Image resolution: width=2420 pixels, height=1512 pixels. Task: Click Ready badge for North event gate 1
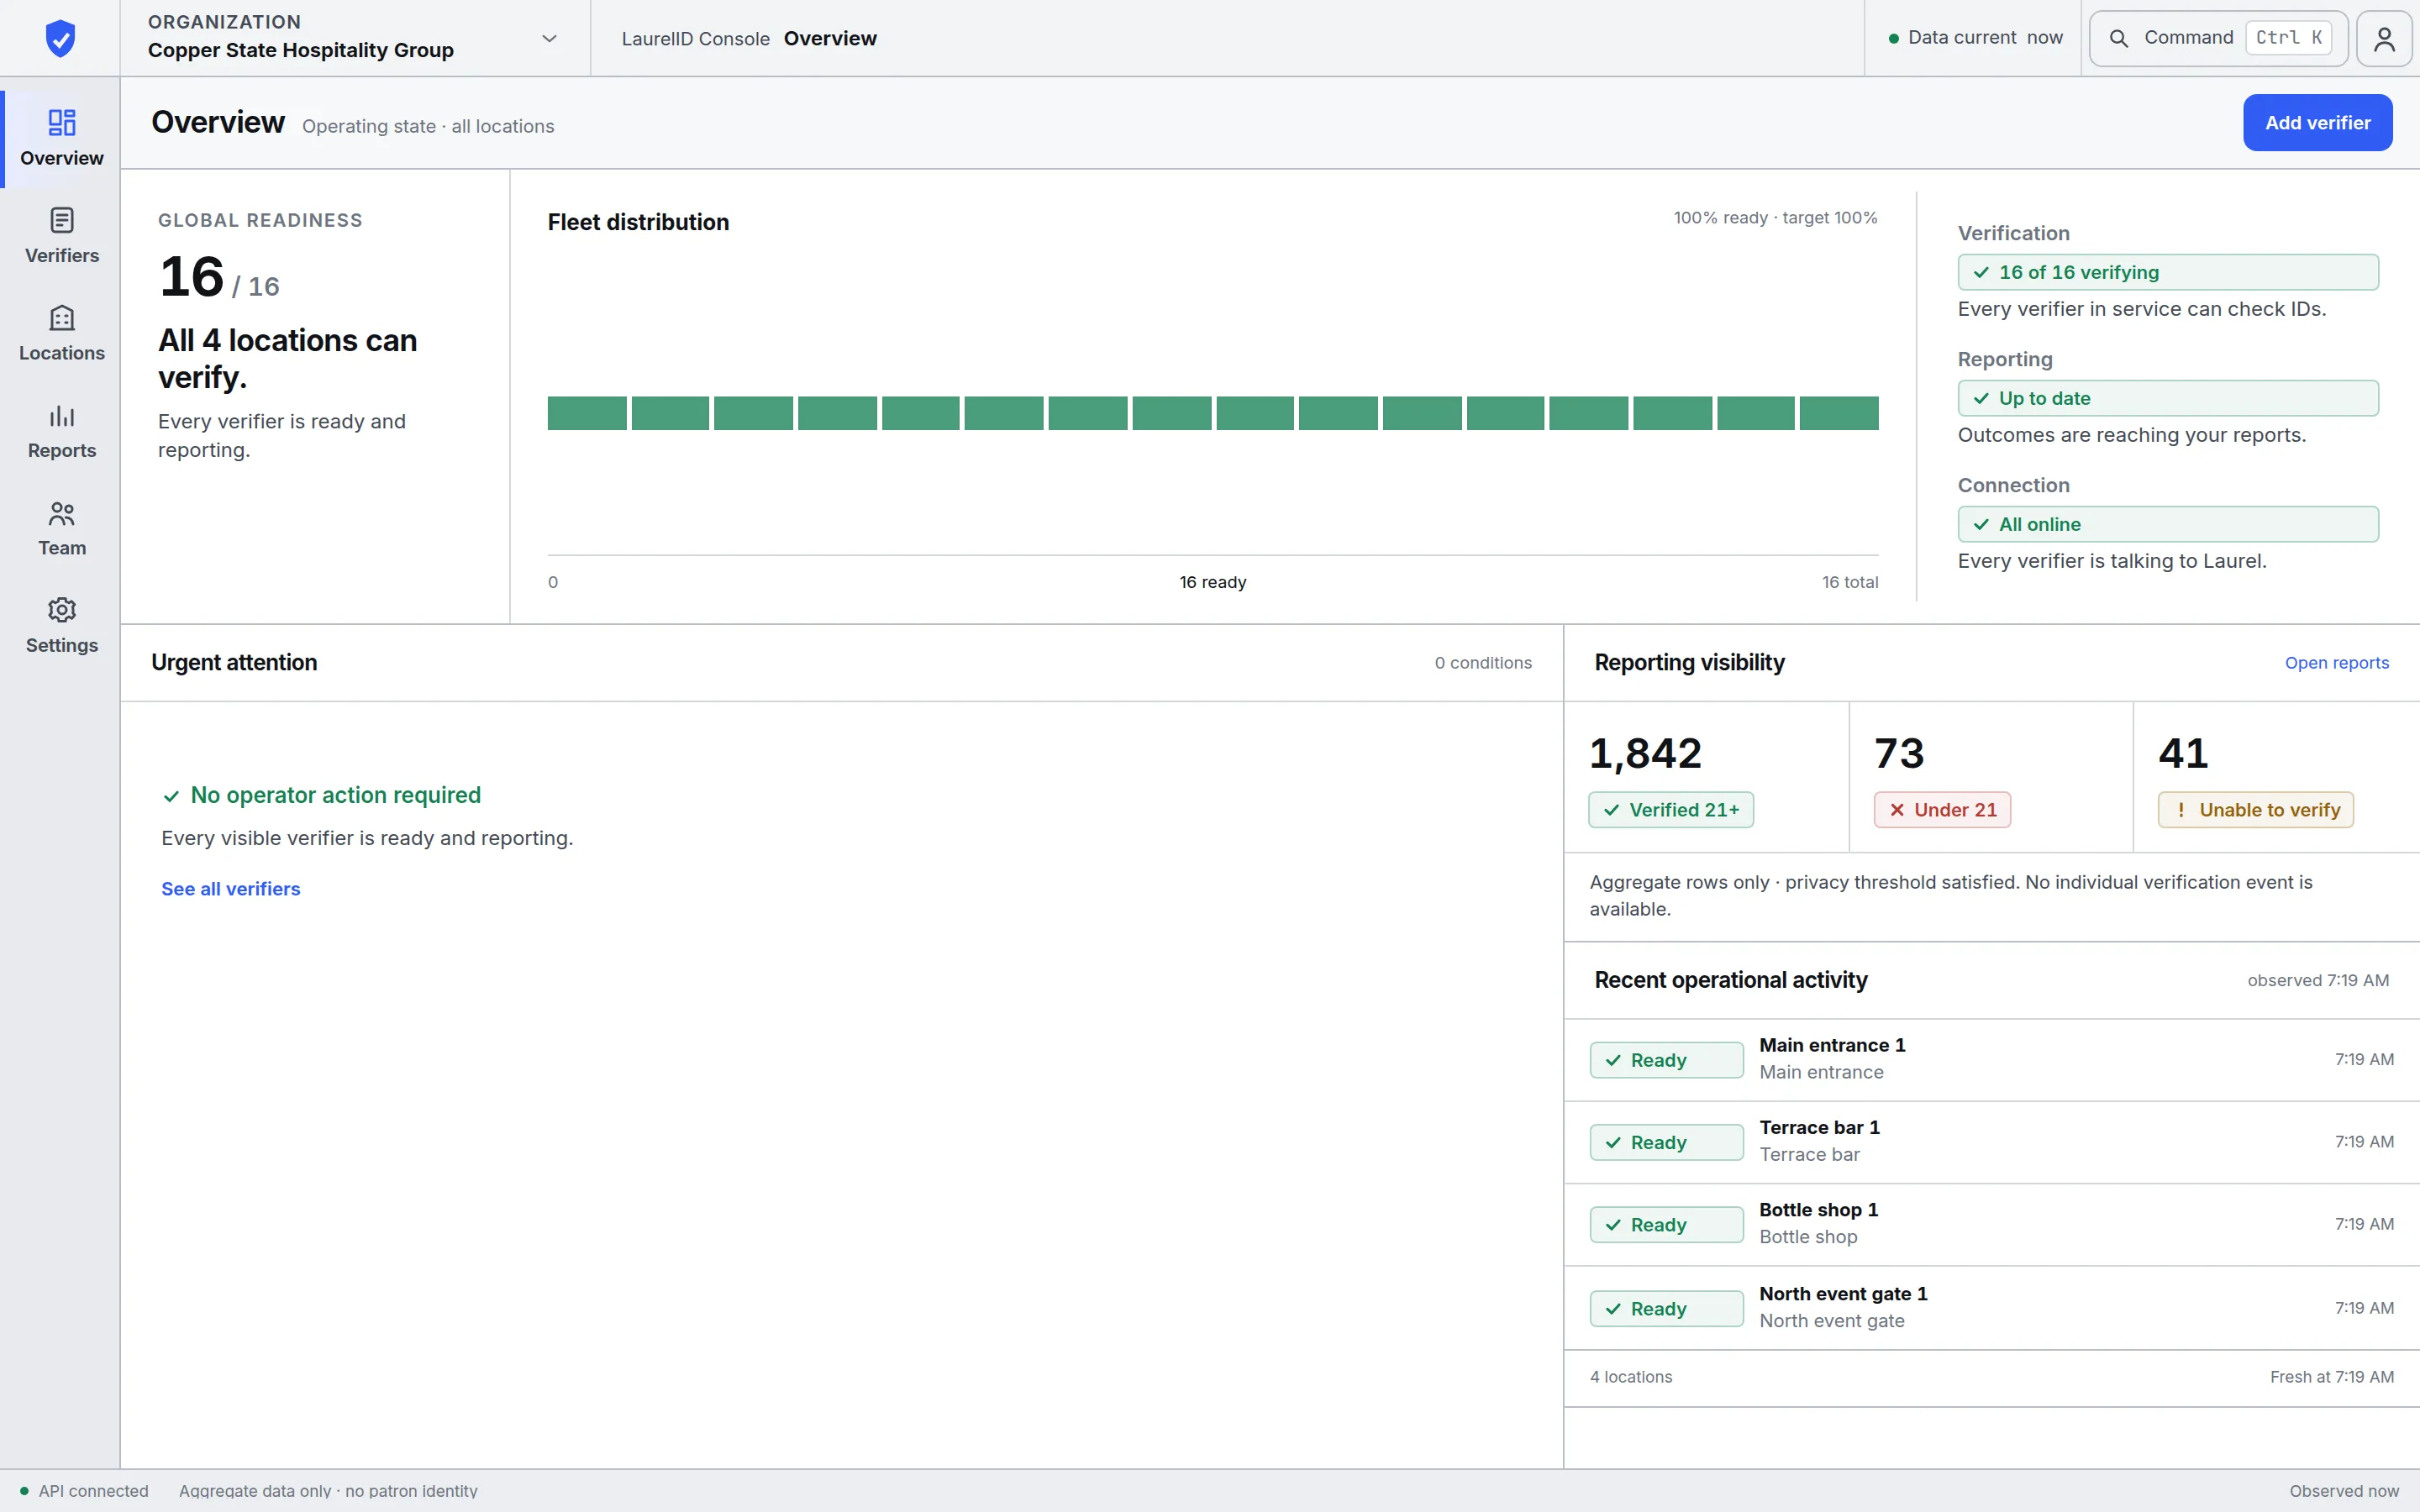pos(1666,1308)
